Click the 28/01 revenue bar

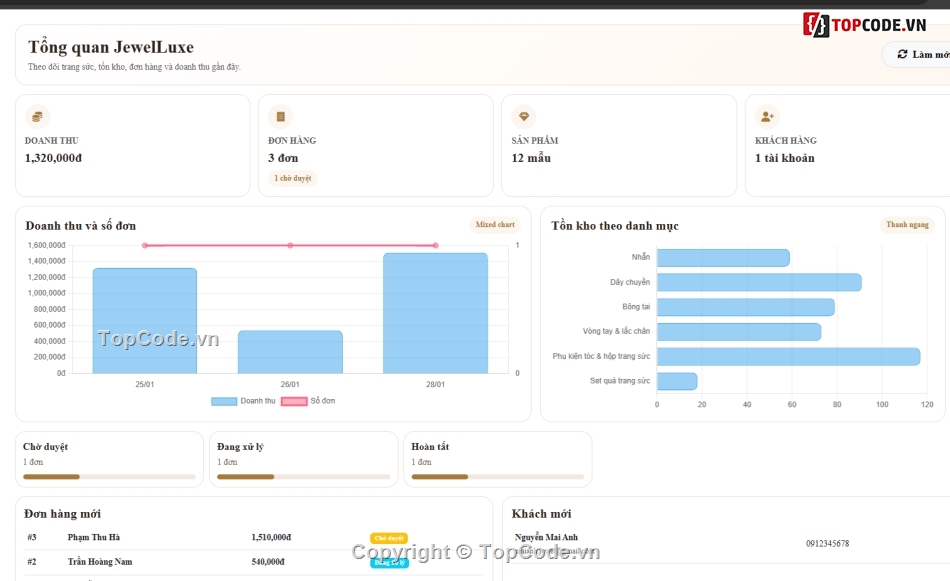(436, 313)
